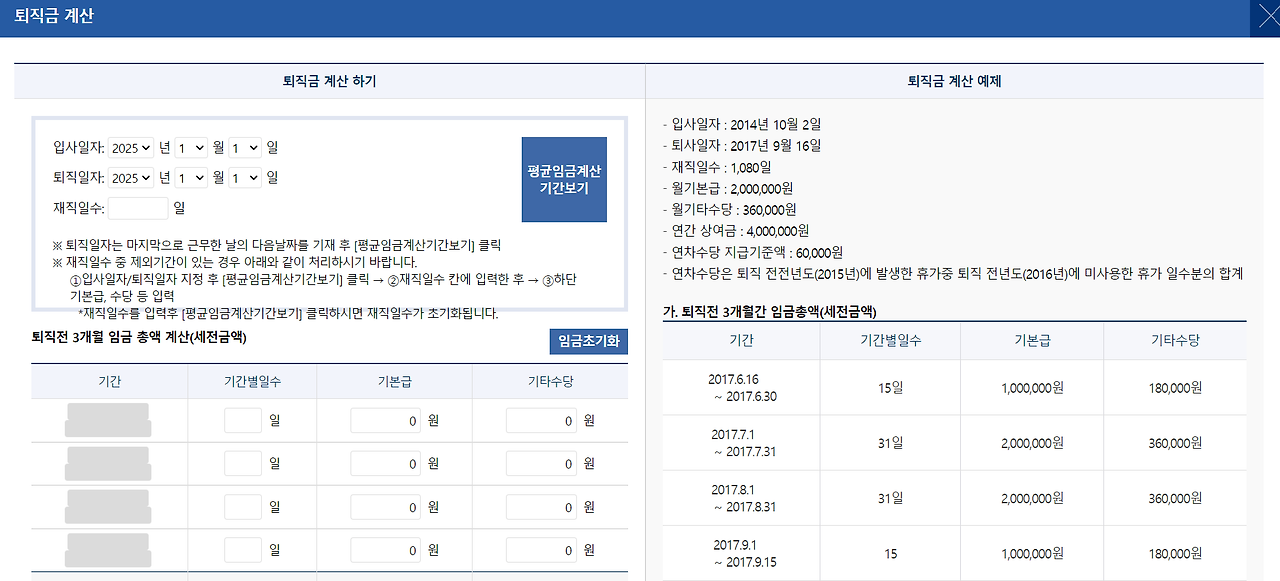The image size is (1280, 581).
Task: Click example period cell 2017.9.1 ~ 2017.9.15
Action: [x=740, y=553]
